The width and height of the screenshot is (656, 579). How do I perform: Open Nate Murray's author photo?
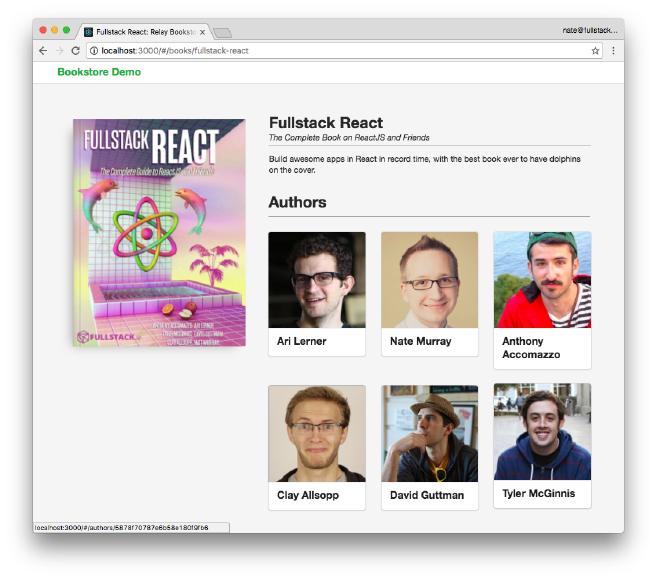point(430,280)
